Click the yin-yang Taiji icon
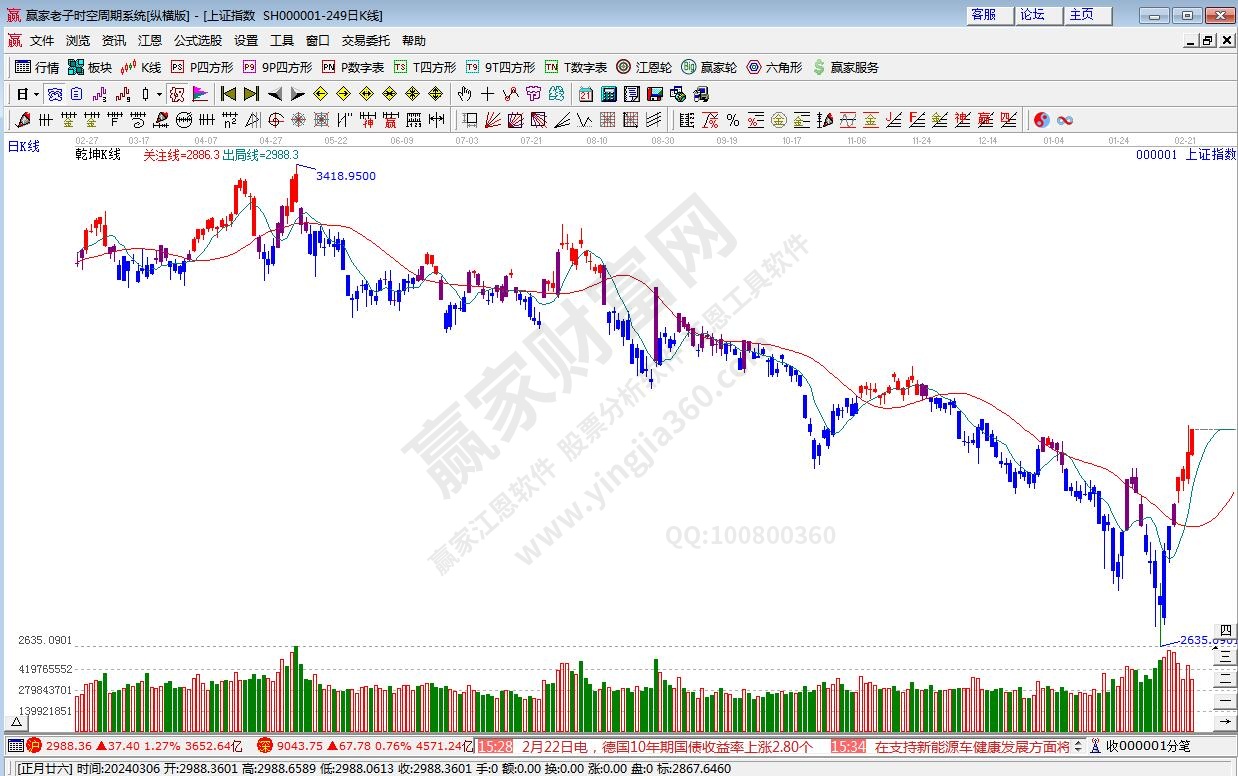 (1041, 120)
